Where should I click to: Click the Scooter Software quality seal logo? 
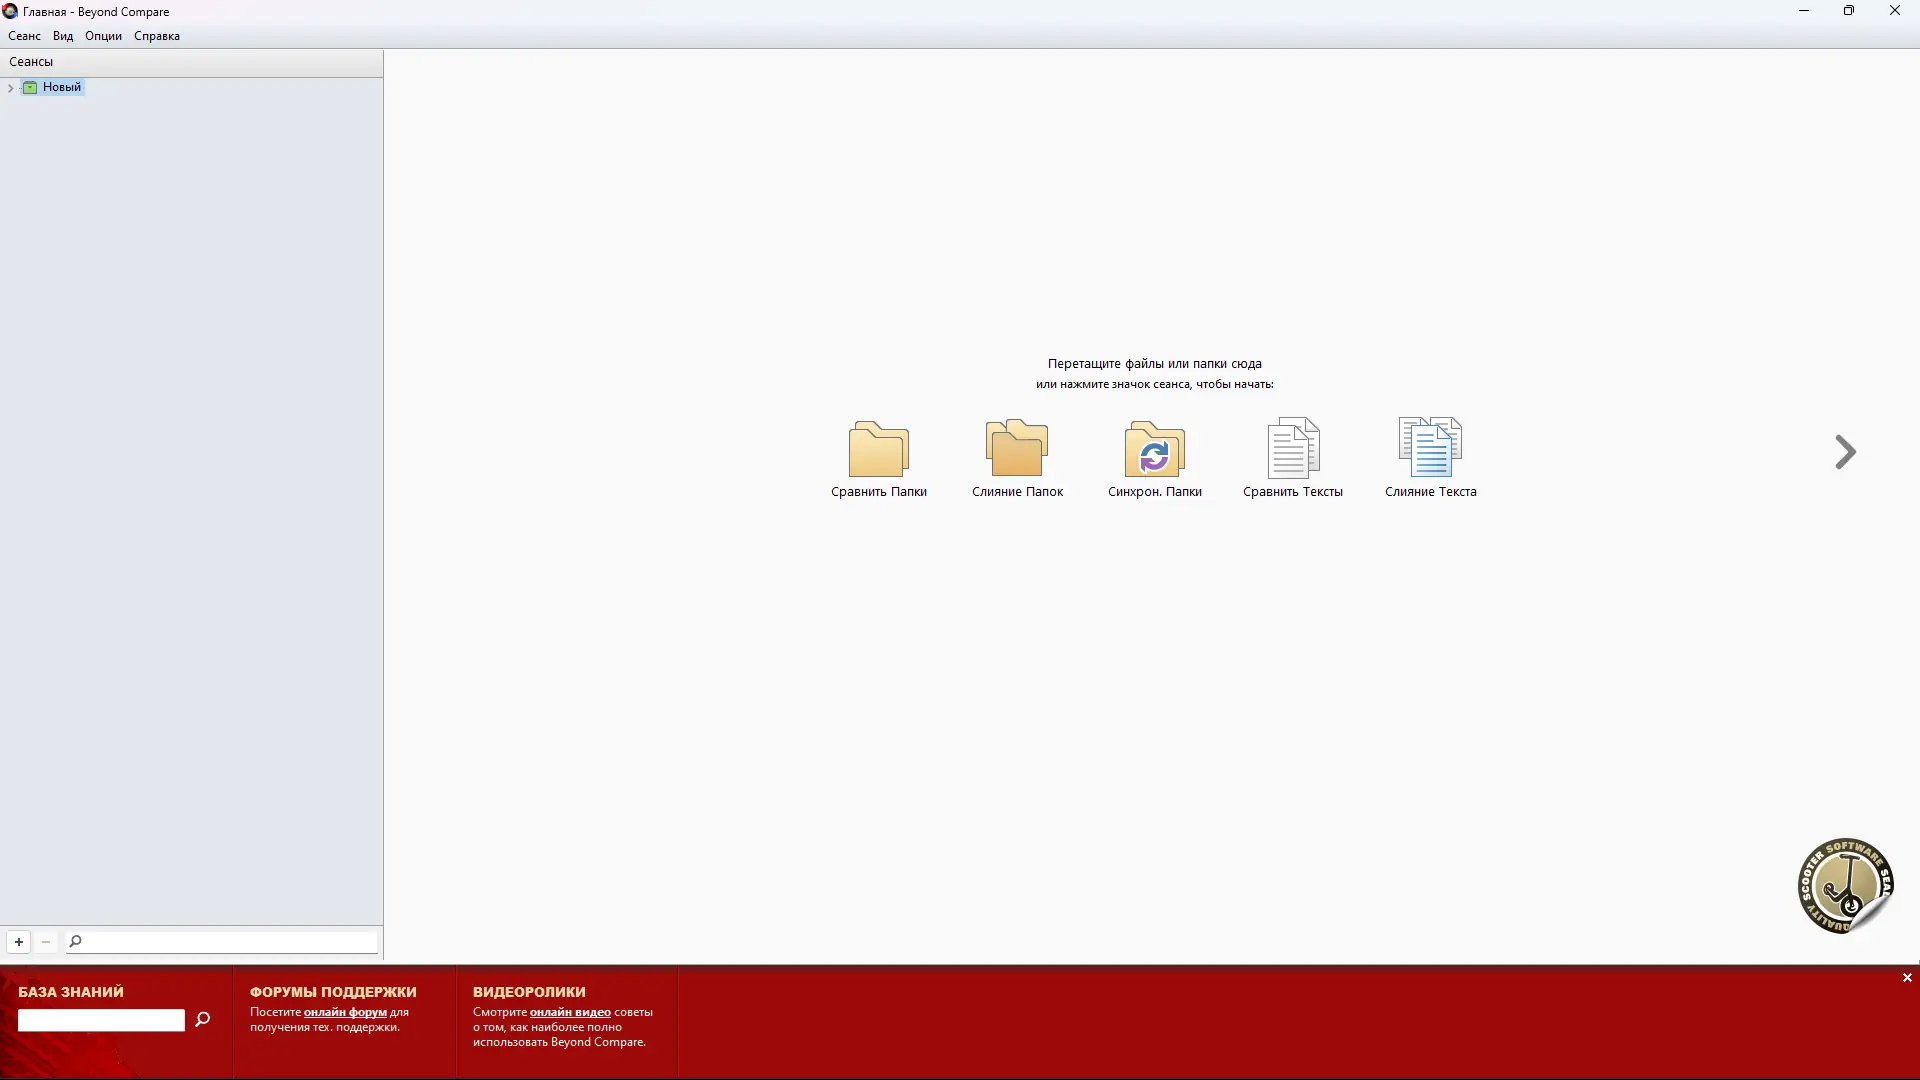tap(1845, 886)
